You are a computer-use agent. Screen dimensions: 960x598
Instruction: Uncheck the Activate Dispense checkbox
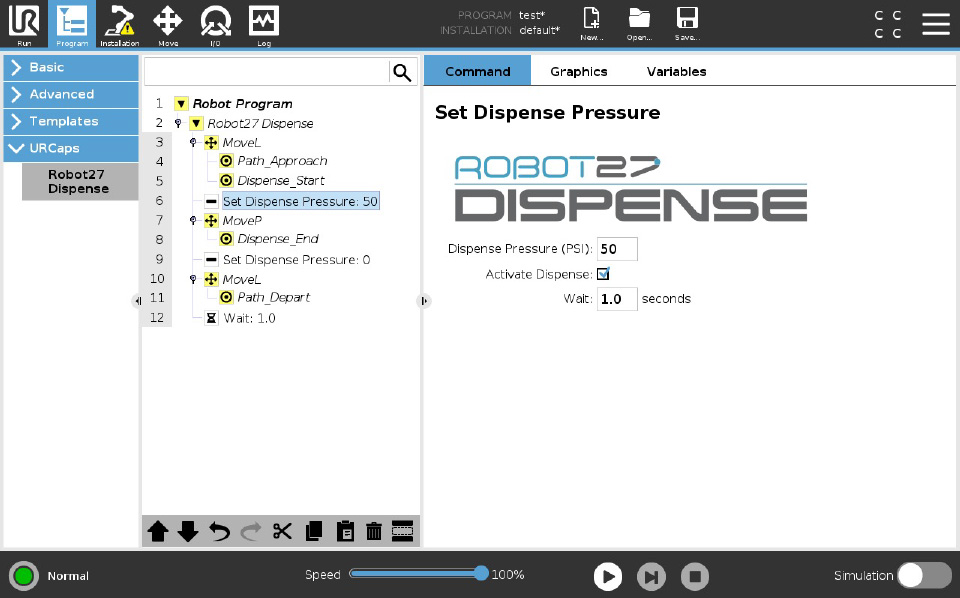(x=603, y=273)
